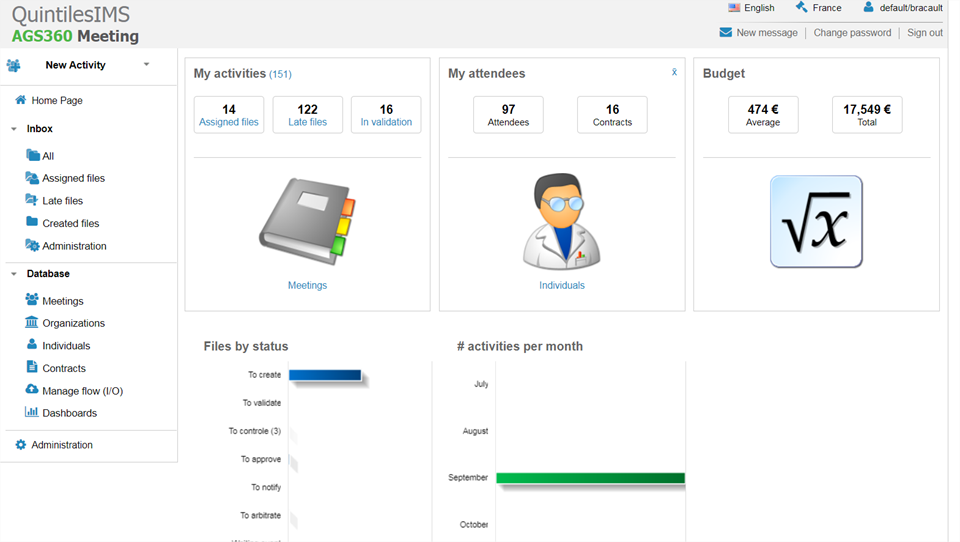The height and width of the screenshot is (542, 960).
Task: Open 122 Late files tile
Action: (307, 115)
